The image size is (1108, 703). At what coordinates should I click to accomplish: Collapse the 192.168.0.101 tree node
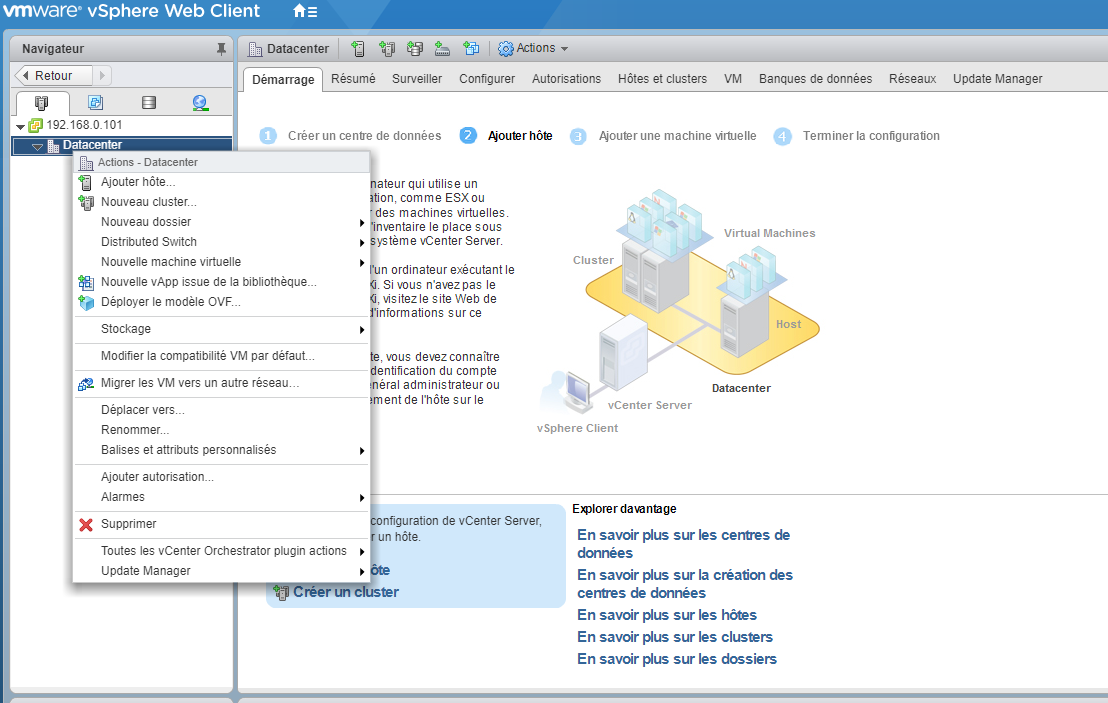(20, 126)
